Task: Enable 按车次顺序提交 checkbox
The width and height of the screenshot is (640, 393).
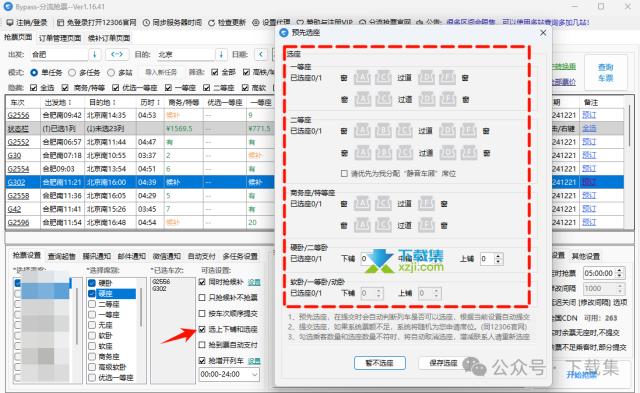Action: click(202, 313)
